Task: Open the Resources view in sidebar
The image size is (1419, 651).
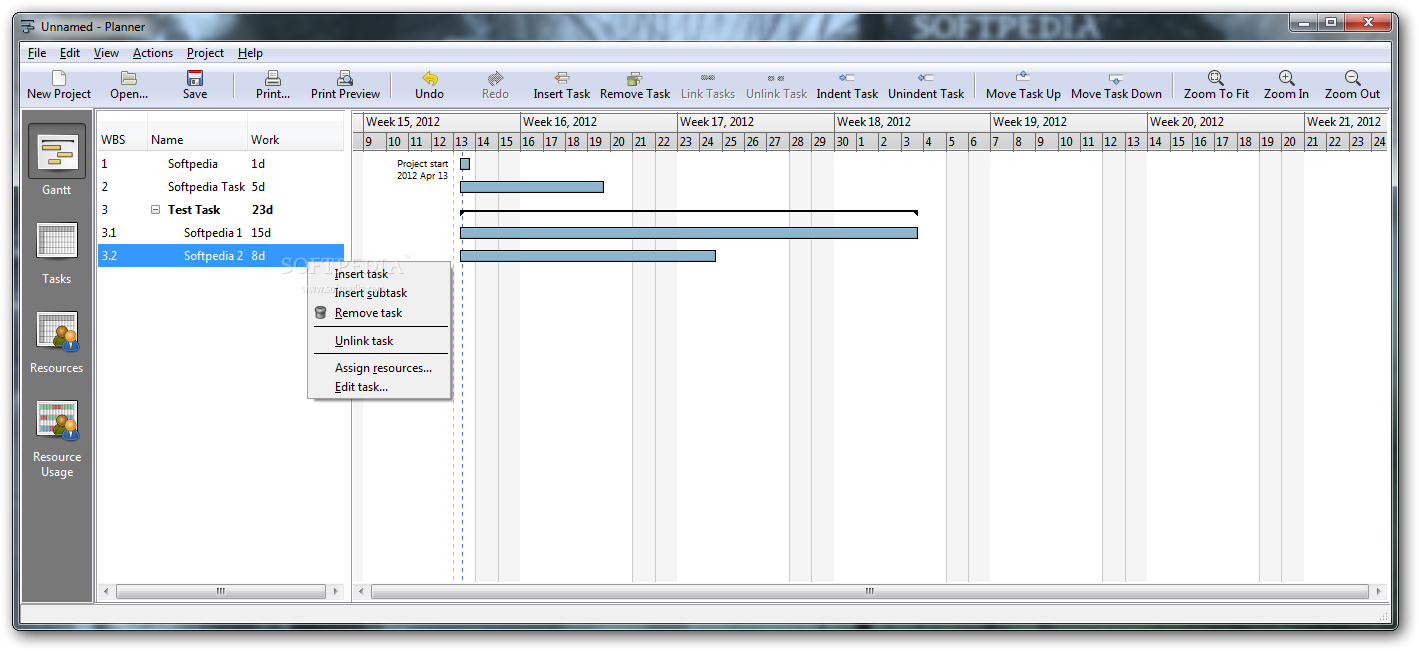Action: pos(57,330)
